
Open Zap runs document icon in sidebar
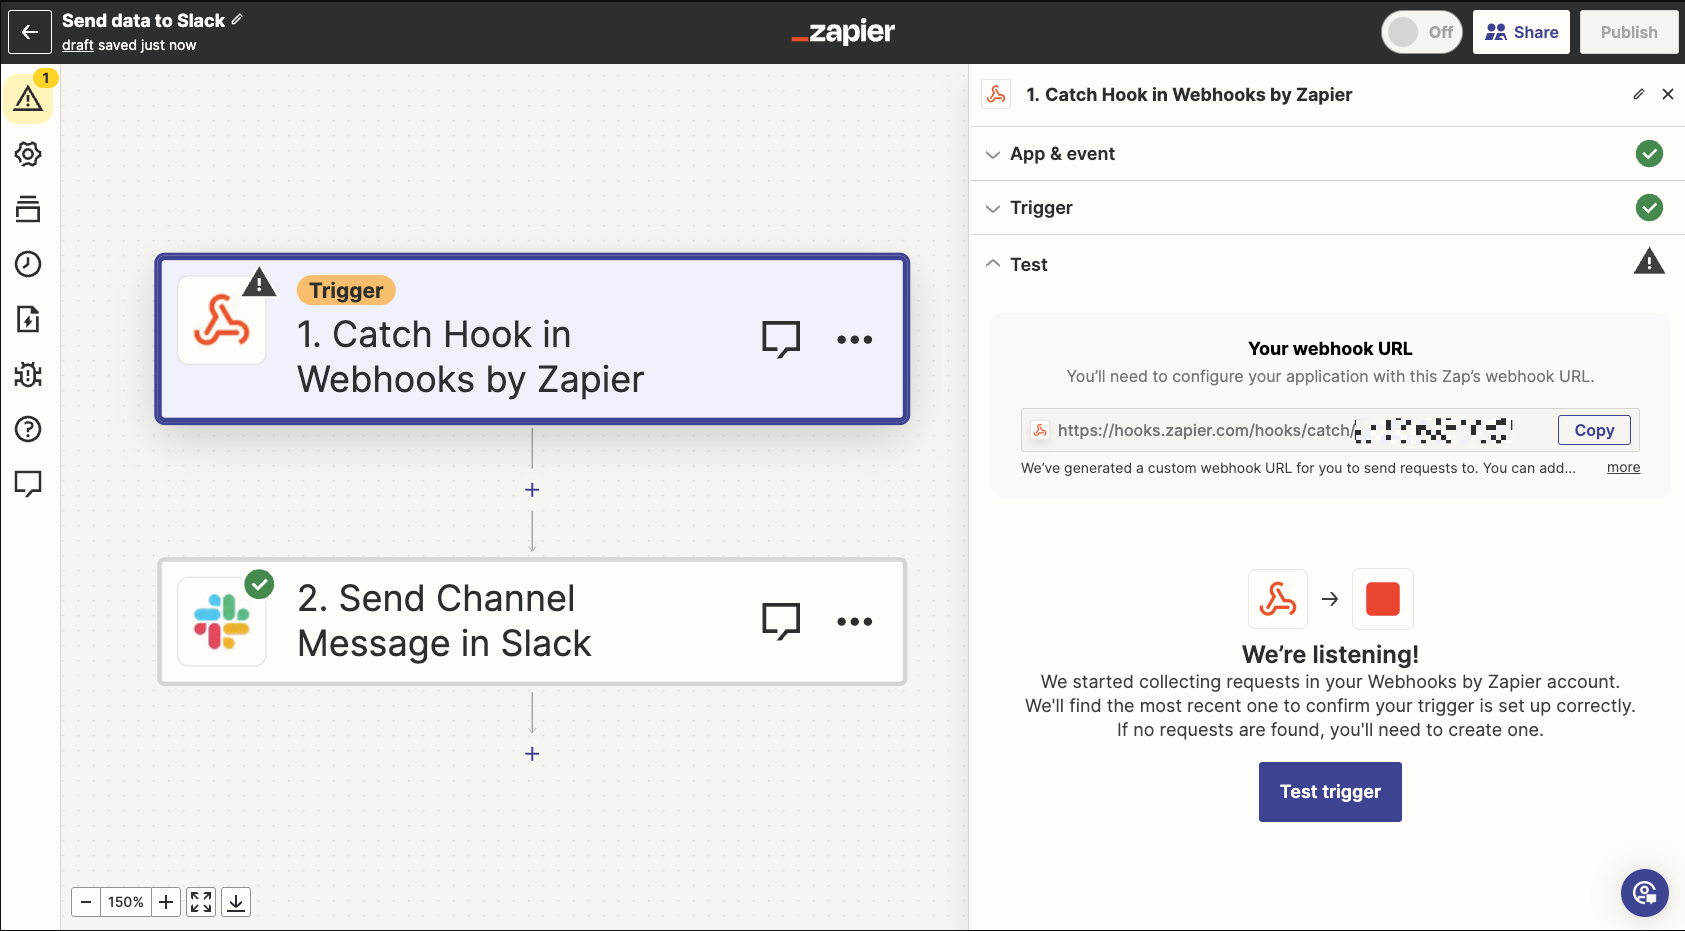(x=28, y=319)
